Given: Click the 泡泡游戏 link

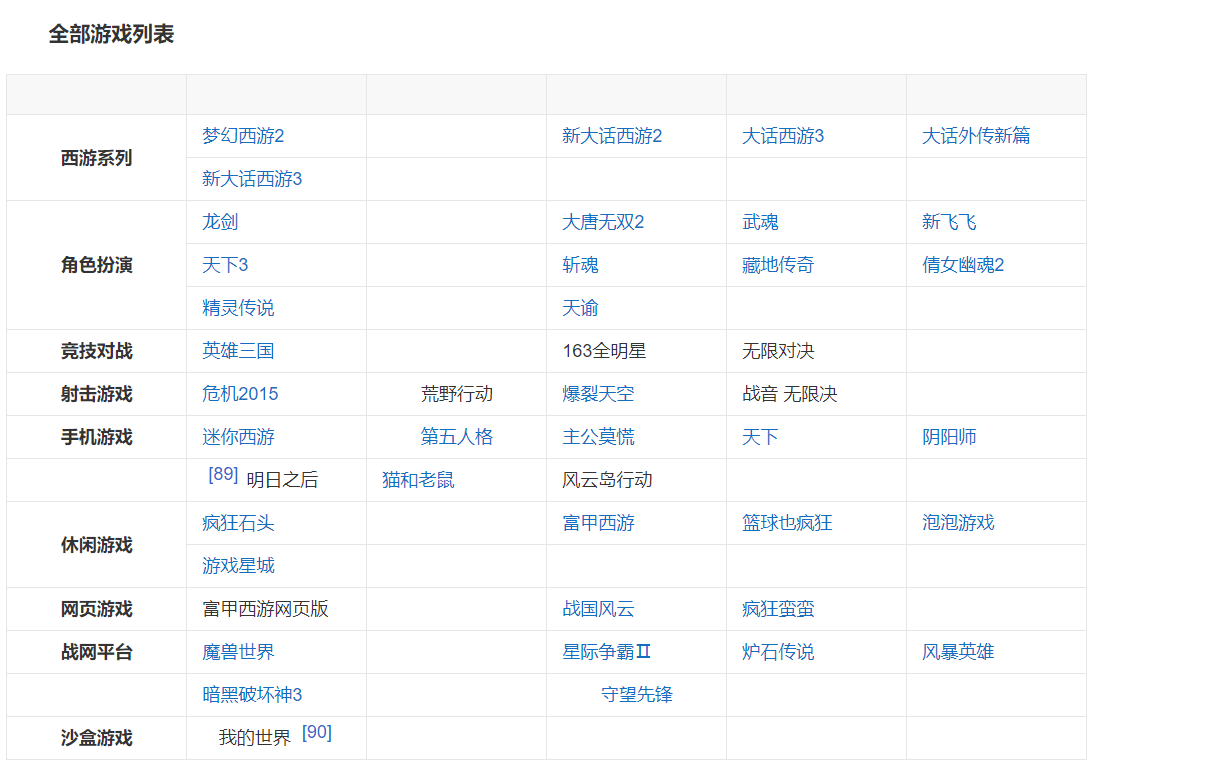Looking at the screenshot, I should point(958,523).
